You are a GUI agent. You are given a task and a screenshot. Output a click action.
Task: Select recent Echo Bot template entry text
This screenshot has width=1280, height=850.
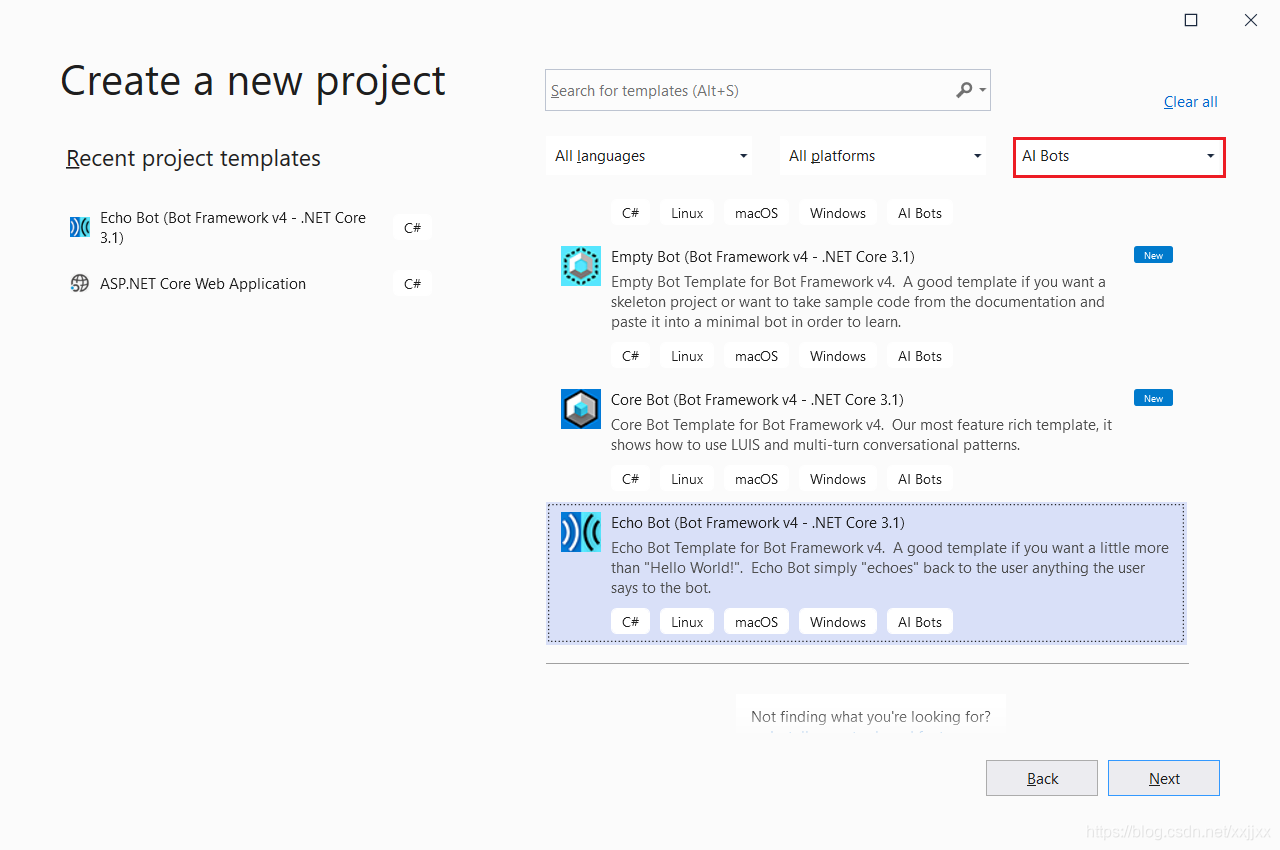233,227
